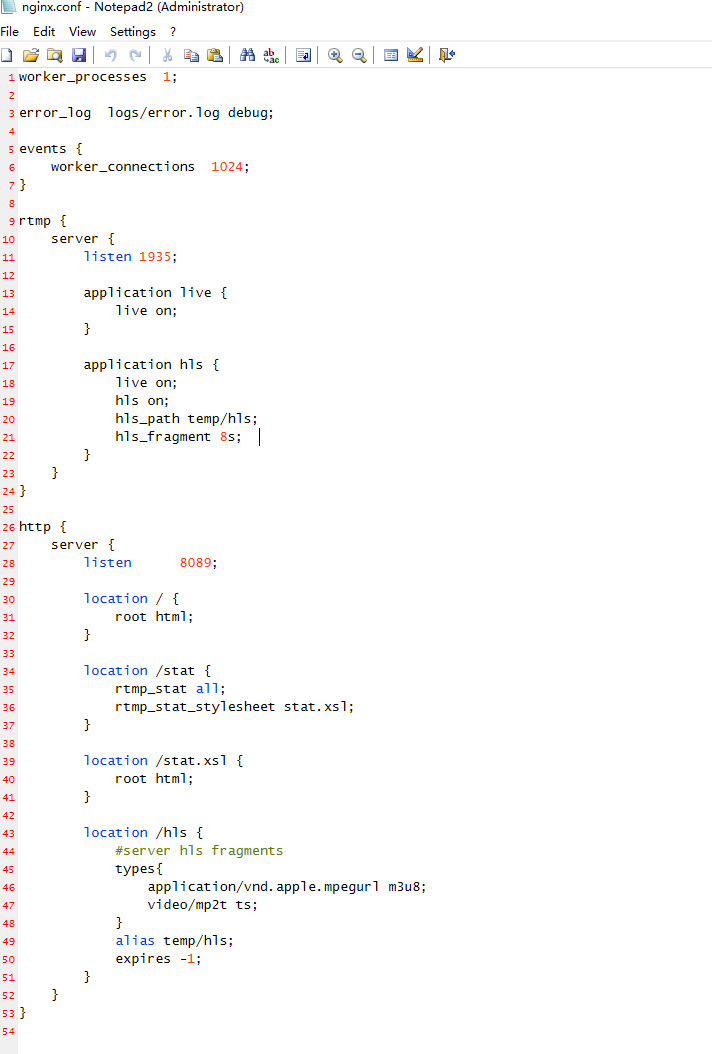
Task: Click 'location /hls {' on line 43
Action: click(x=143, y=832)
